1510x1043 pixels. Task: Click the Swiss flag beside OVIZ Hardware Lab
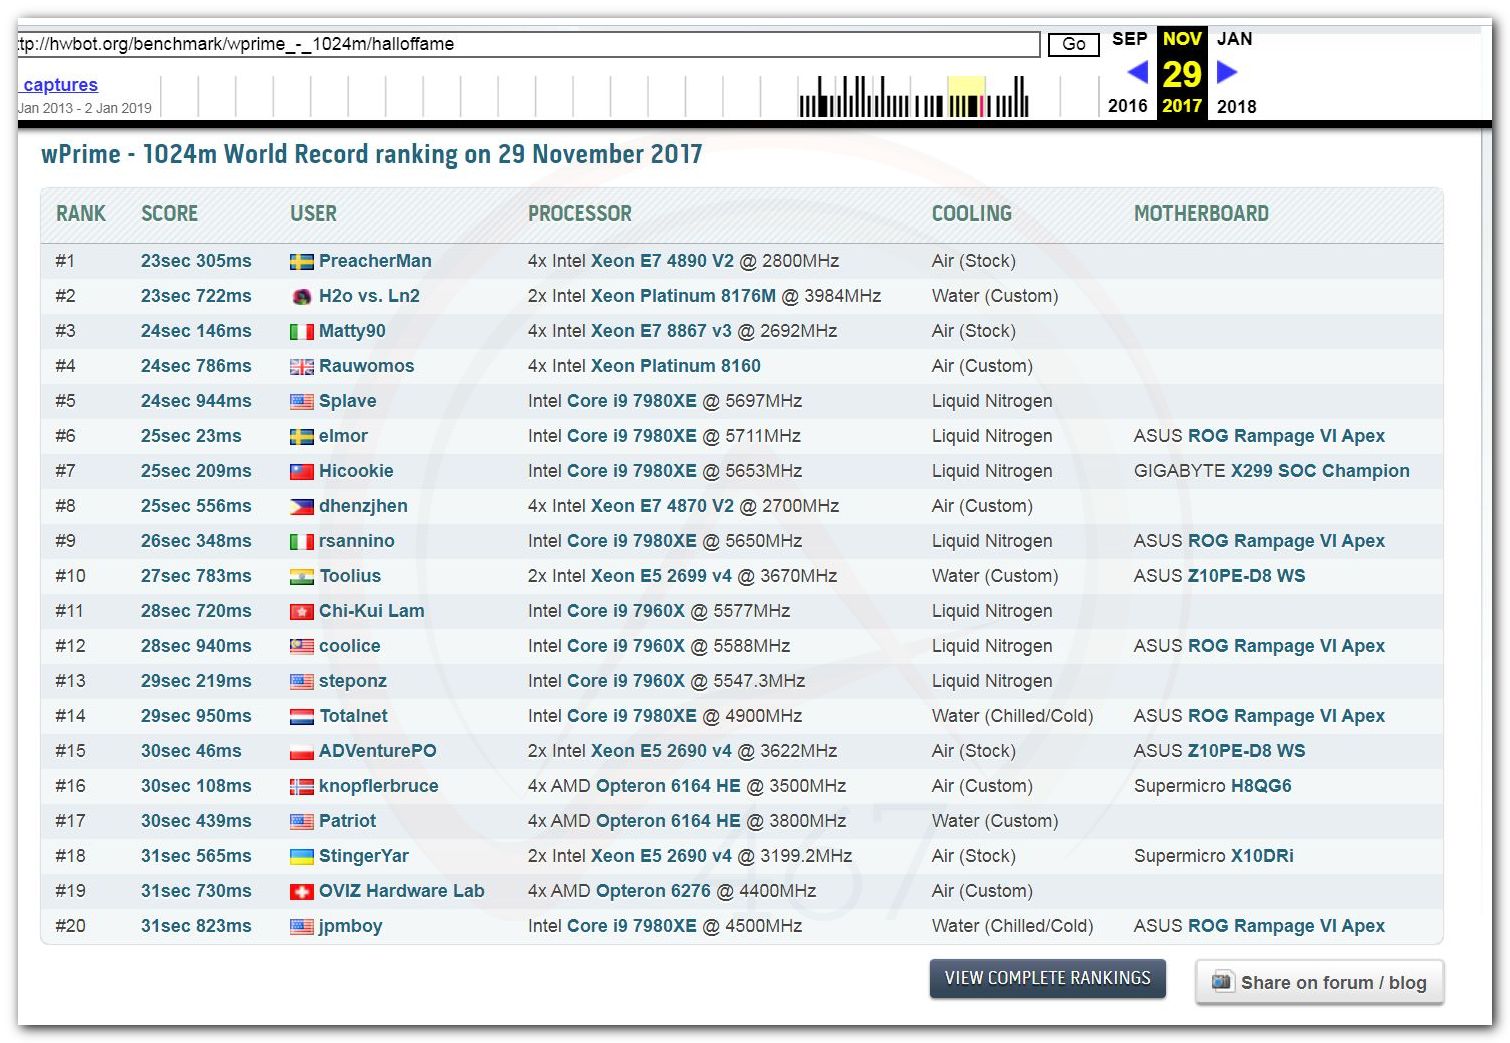pyautogui.click(x=301, y=892)
